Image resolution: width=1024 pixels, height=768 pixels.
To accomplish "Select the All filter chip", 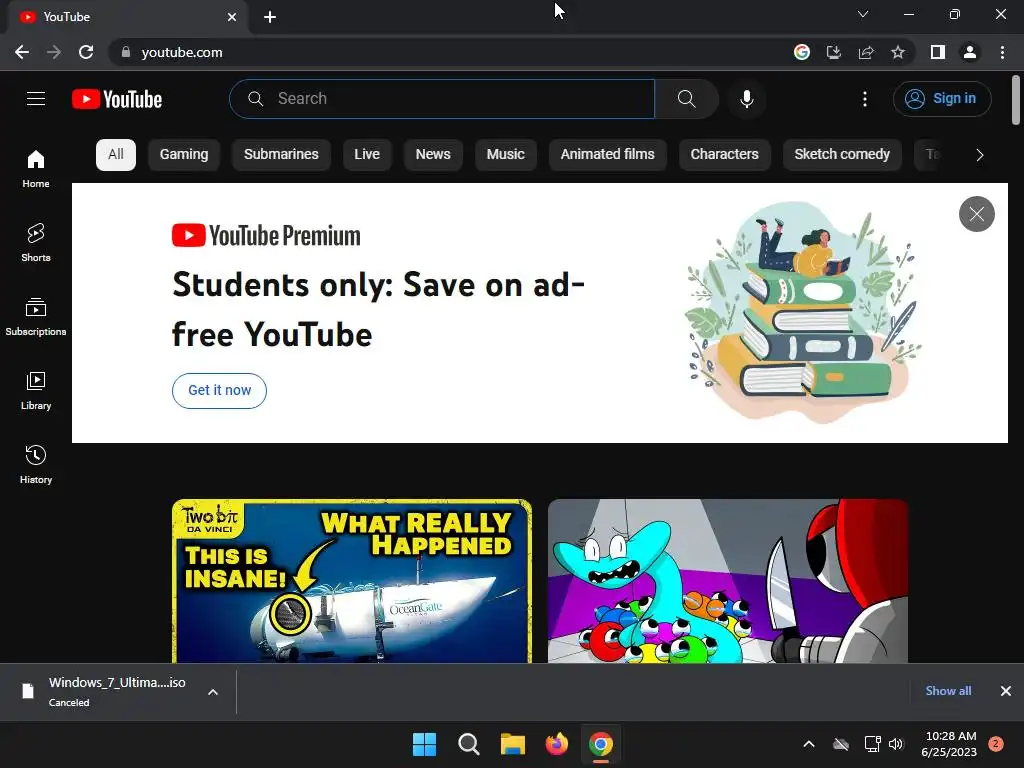I will (x=116, y=155).
